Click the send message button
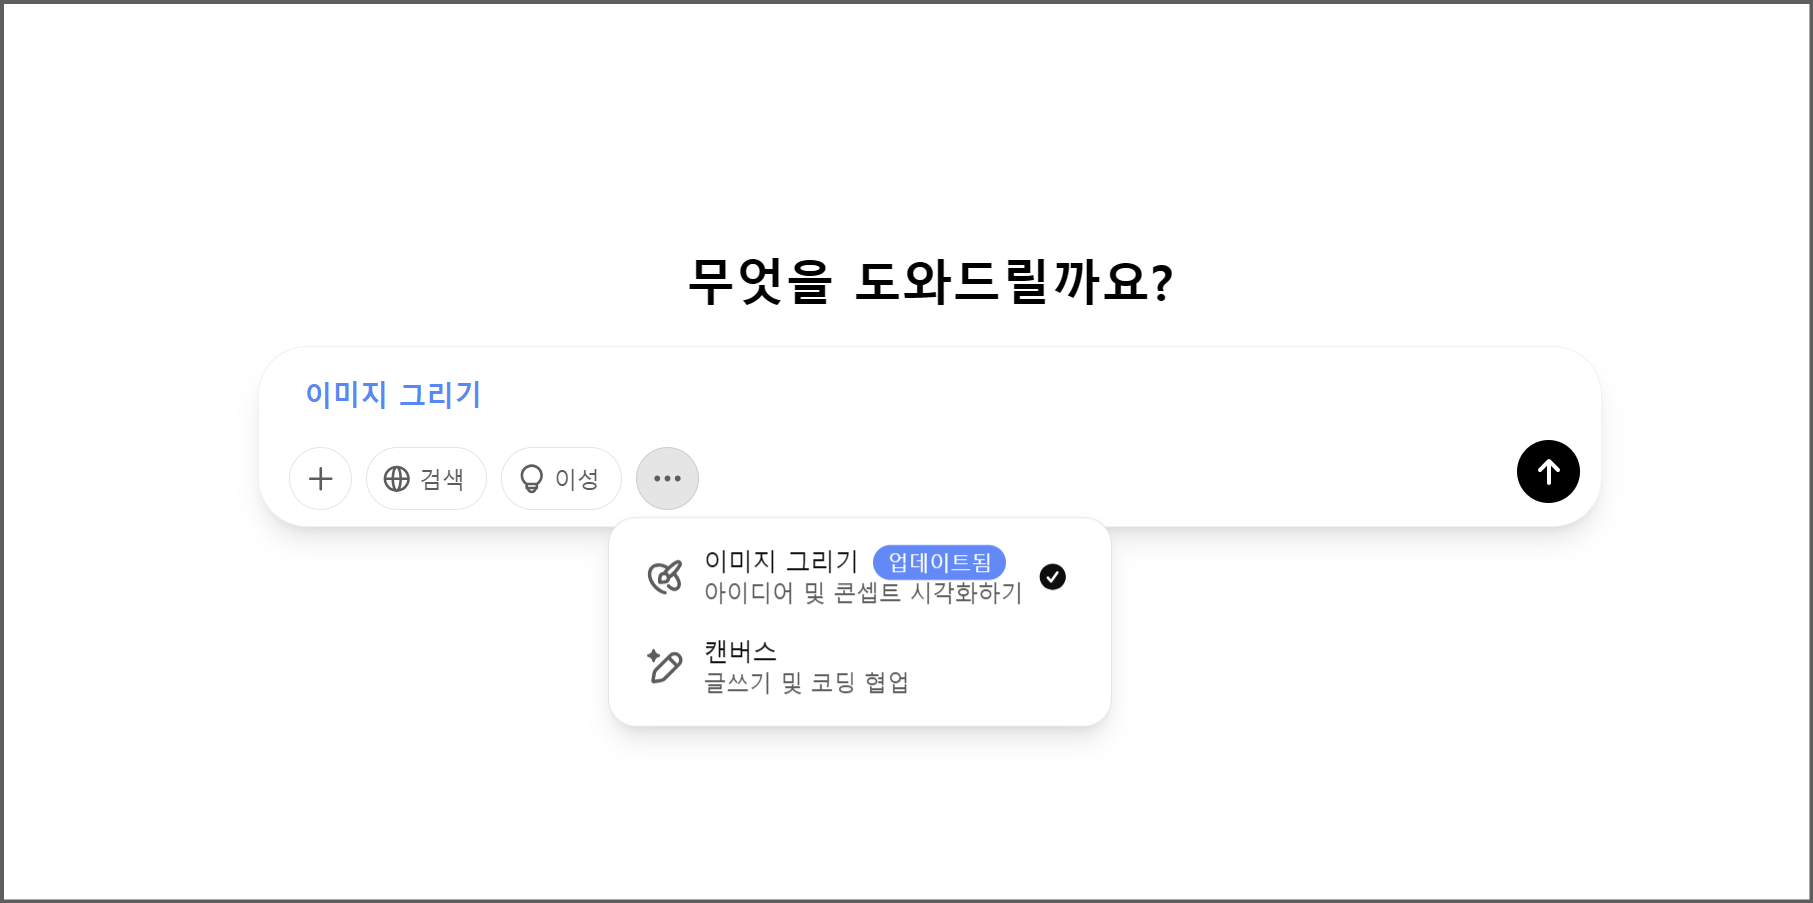This screenshot has width=1813, height=903. click(1548, 471)
